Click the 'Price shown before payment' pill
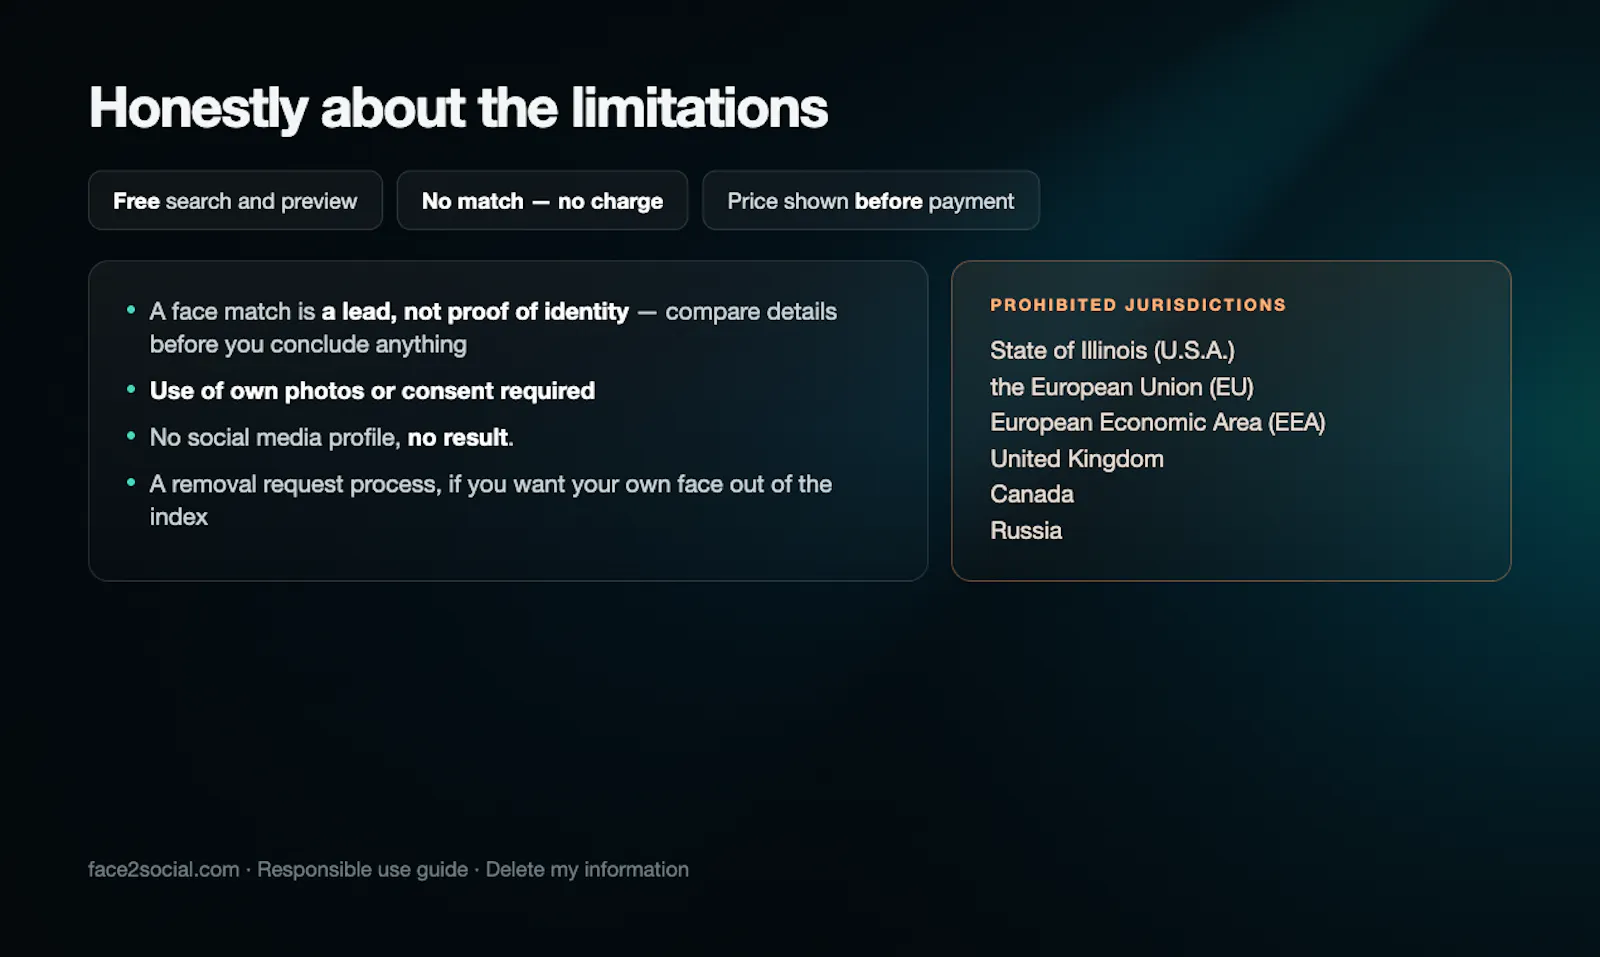 (x=871, y=200)
